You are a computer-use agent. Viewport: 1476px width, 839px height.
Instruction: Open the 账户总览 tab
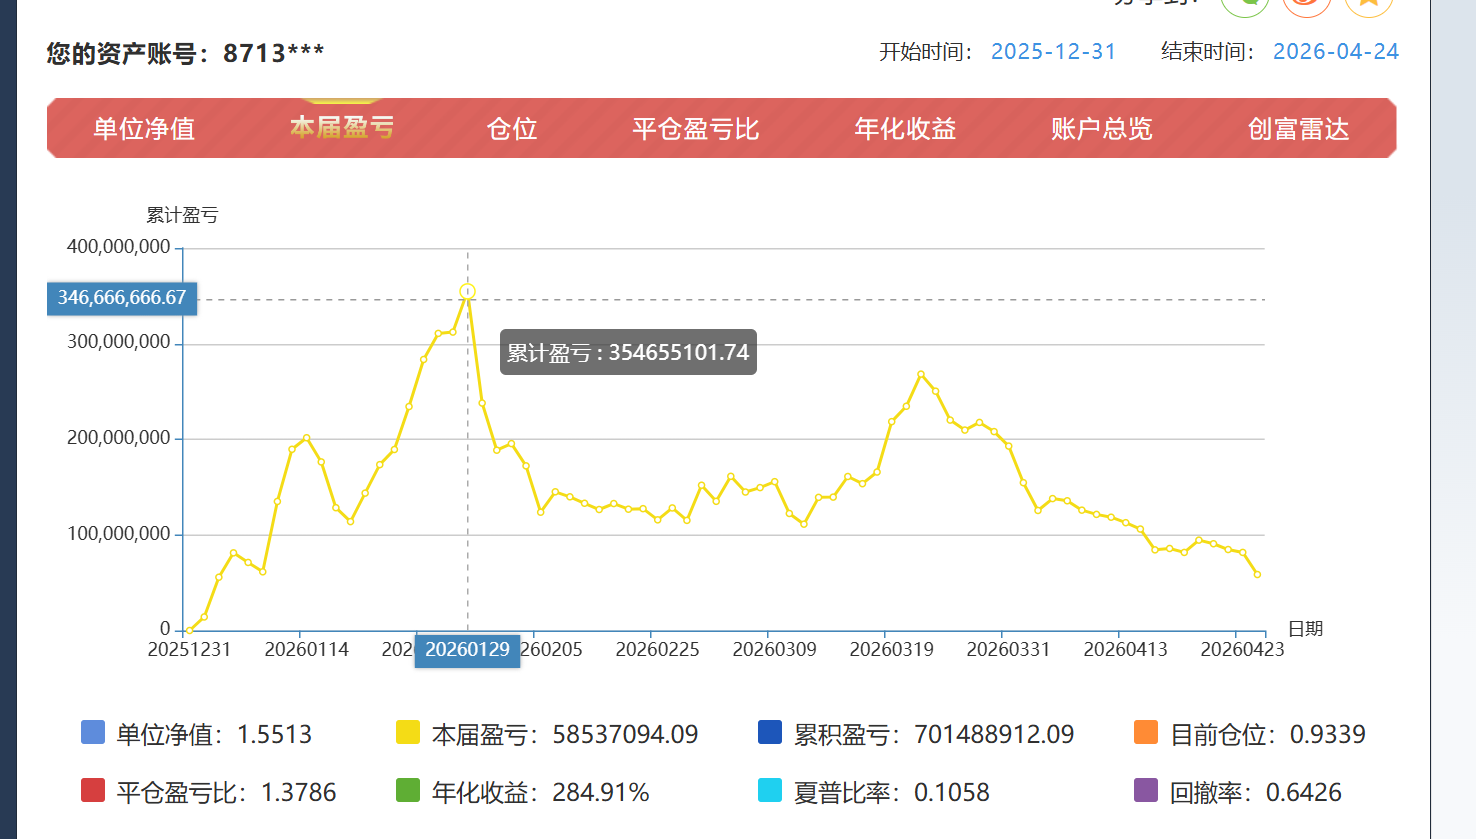[1101, 129]
